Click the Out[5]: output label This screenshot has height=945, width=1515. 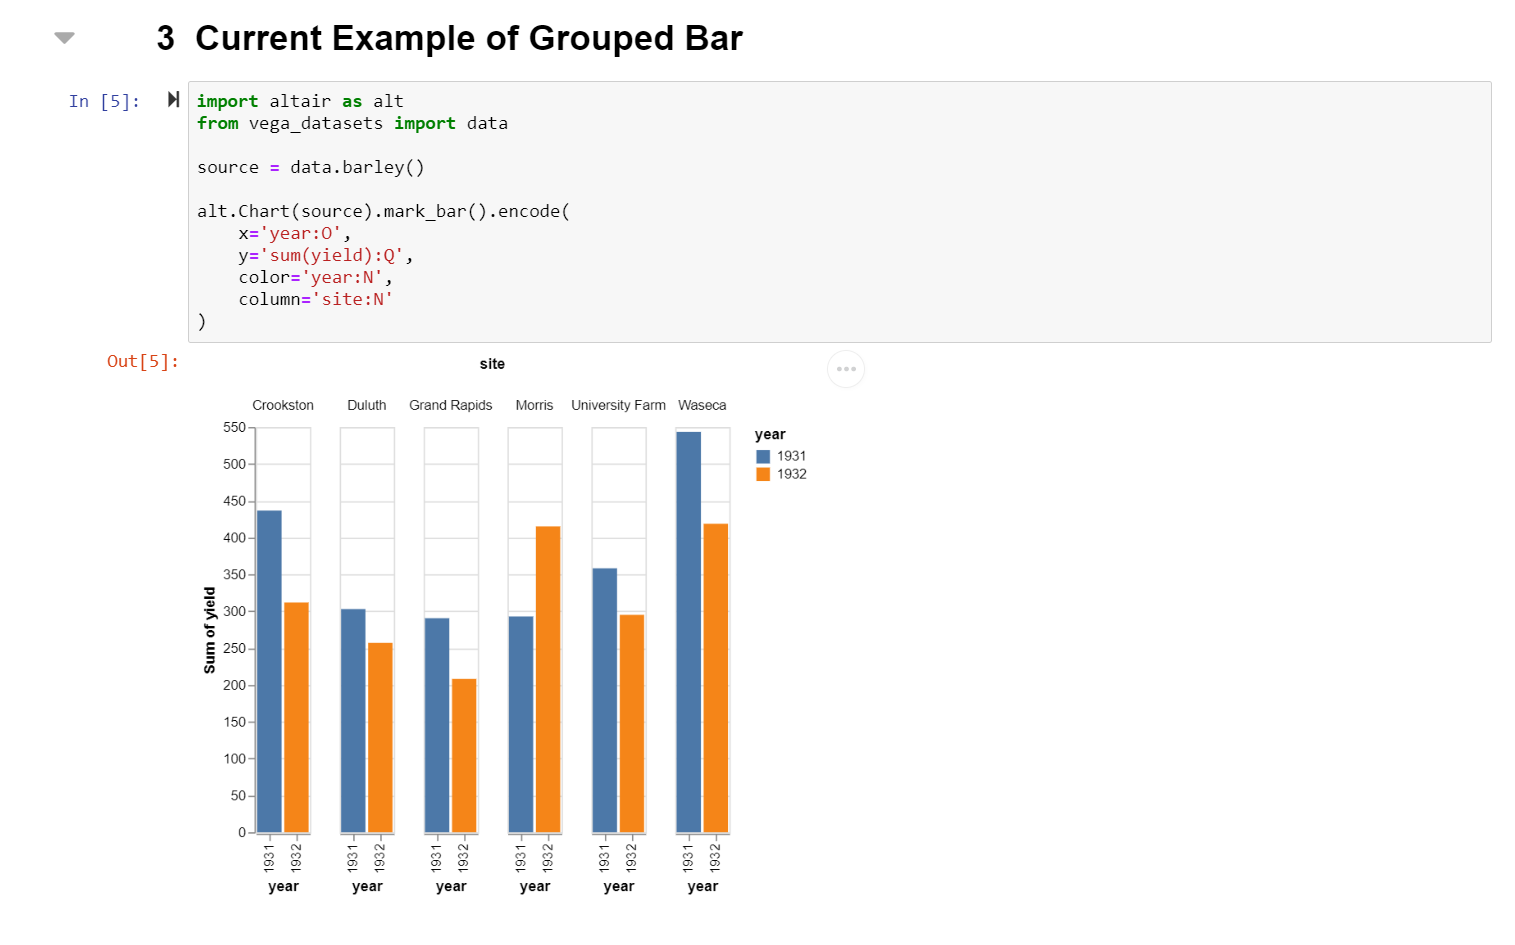pos(141,362)
